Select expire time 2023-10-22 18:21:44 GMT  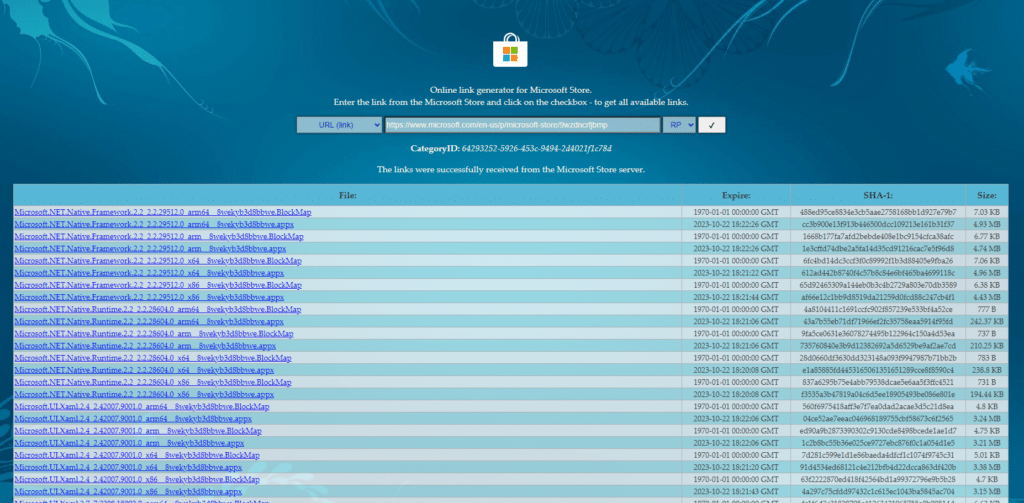pyautogui.click(x=736, y=297)
